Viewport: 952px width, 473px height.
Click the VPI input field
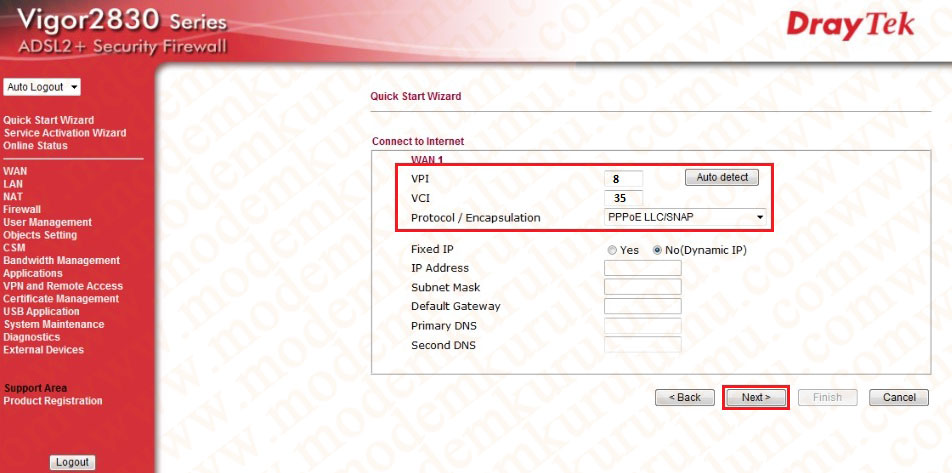[x=624, y=179]
